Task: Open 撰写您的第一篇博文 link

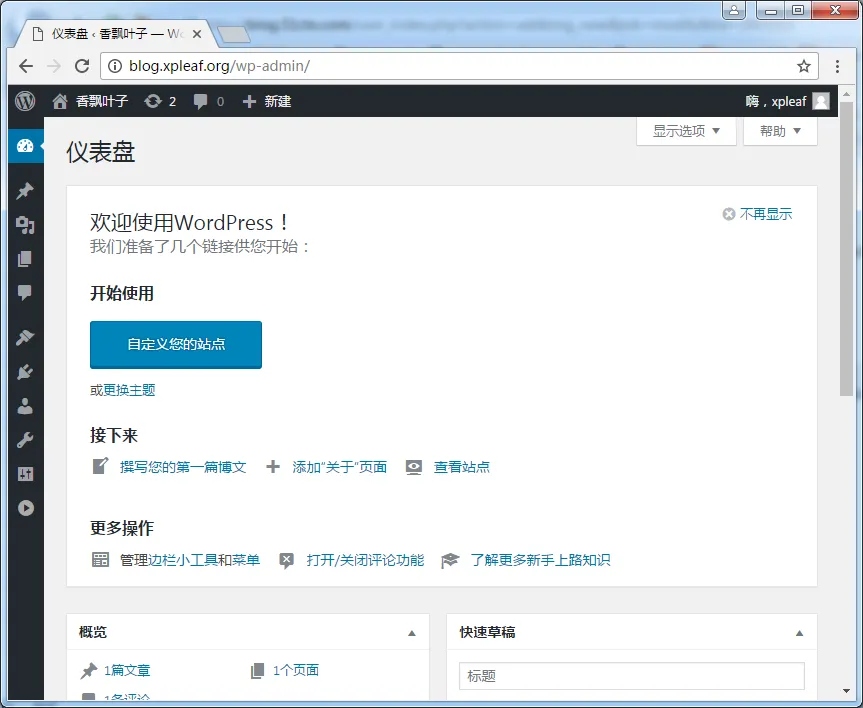Action: pyautogui.click(x=183, y=467)
